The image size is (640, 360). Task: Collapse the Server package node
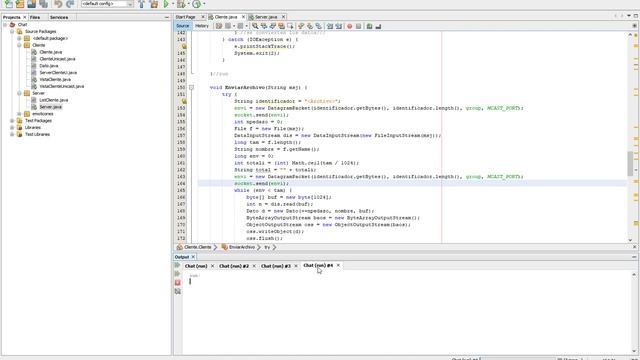click(x=19, y=93)
